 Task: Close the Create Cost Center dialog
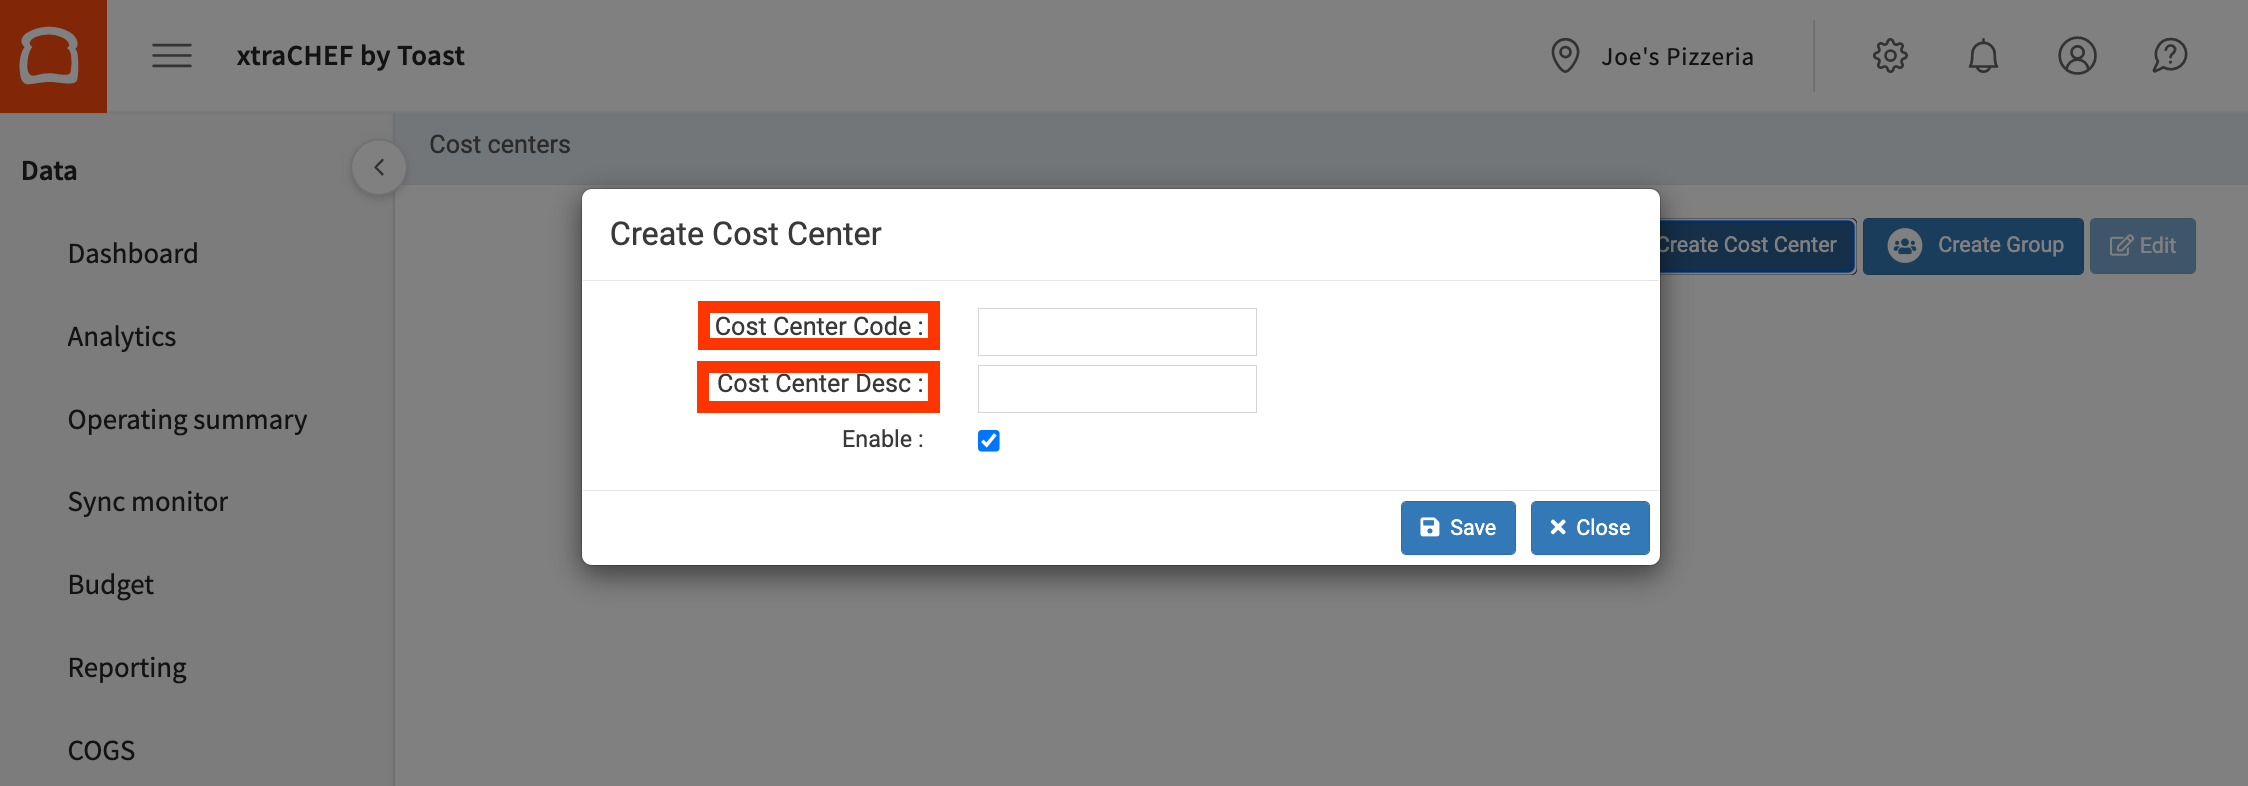1590,528
